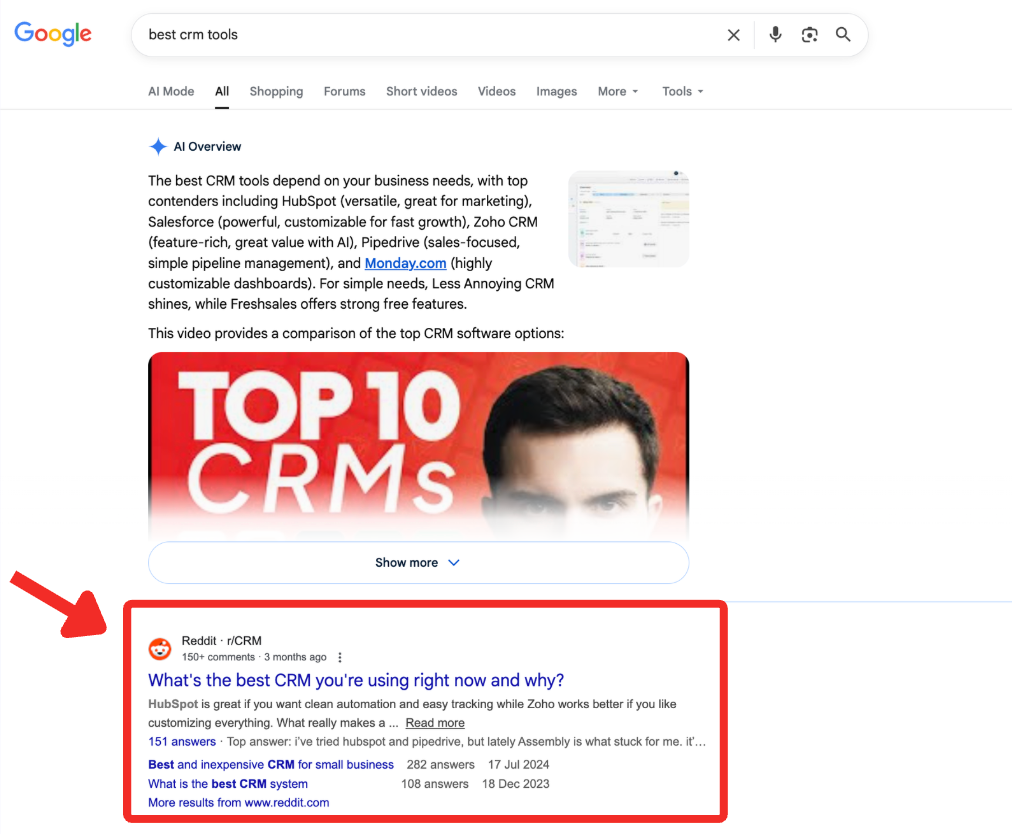Select the All results tab
This screenshot has height=834, width=1012.
coord(222,92)
